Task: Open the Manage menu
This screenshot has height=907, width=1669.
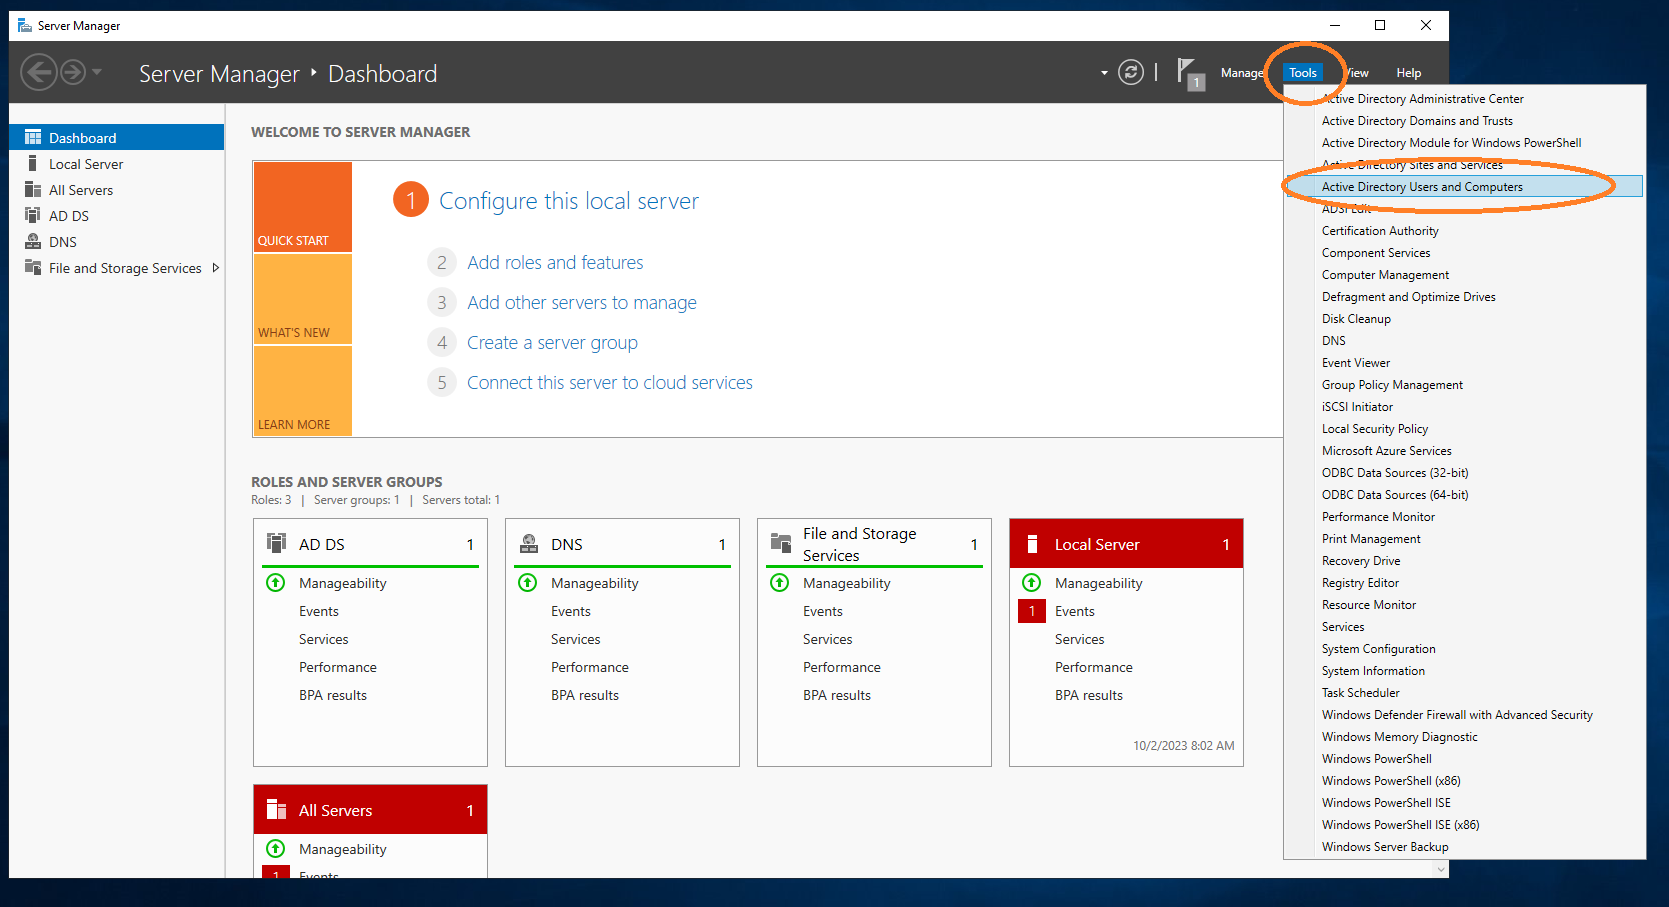Action: tap(1242, 72)
